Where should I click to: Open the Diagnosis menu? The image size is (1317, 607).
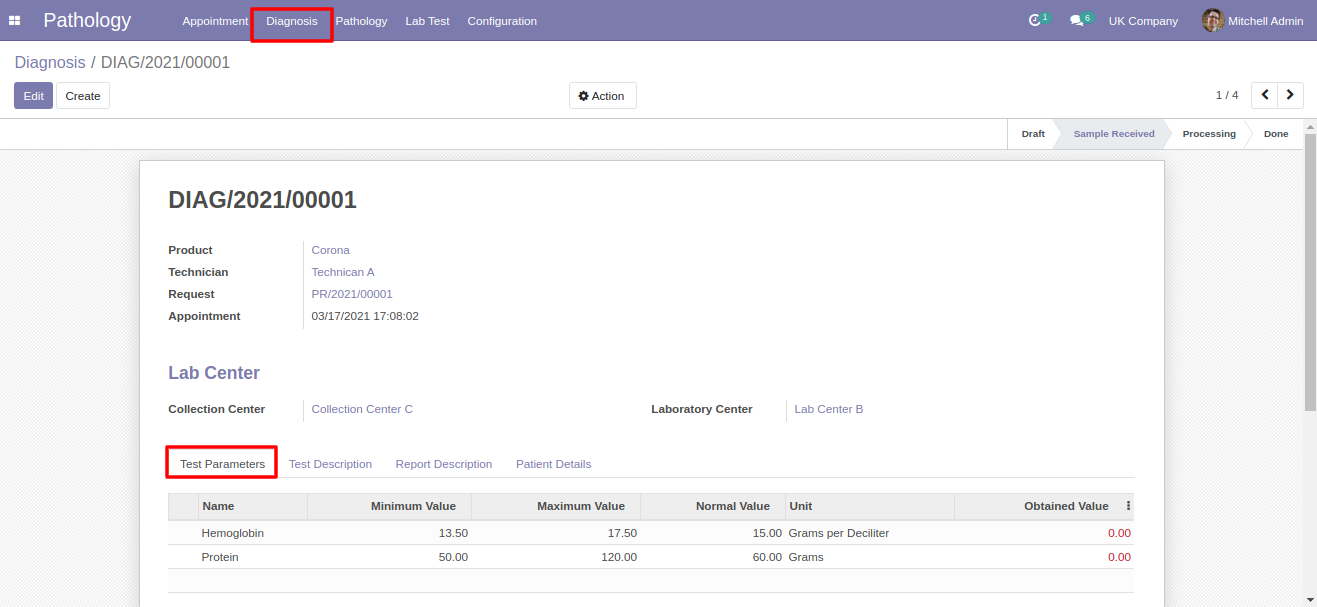[x=292, y=21]
